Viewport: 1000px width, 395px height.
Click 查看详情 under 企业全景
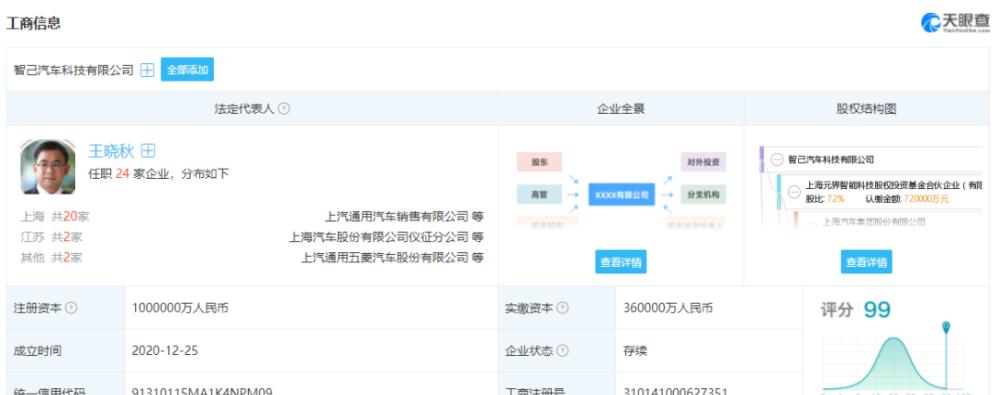[x=621, y=262]
